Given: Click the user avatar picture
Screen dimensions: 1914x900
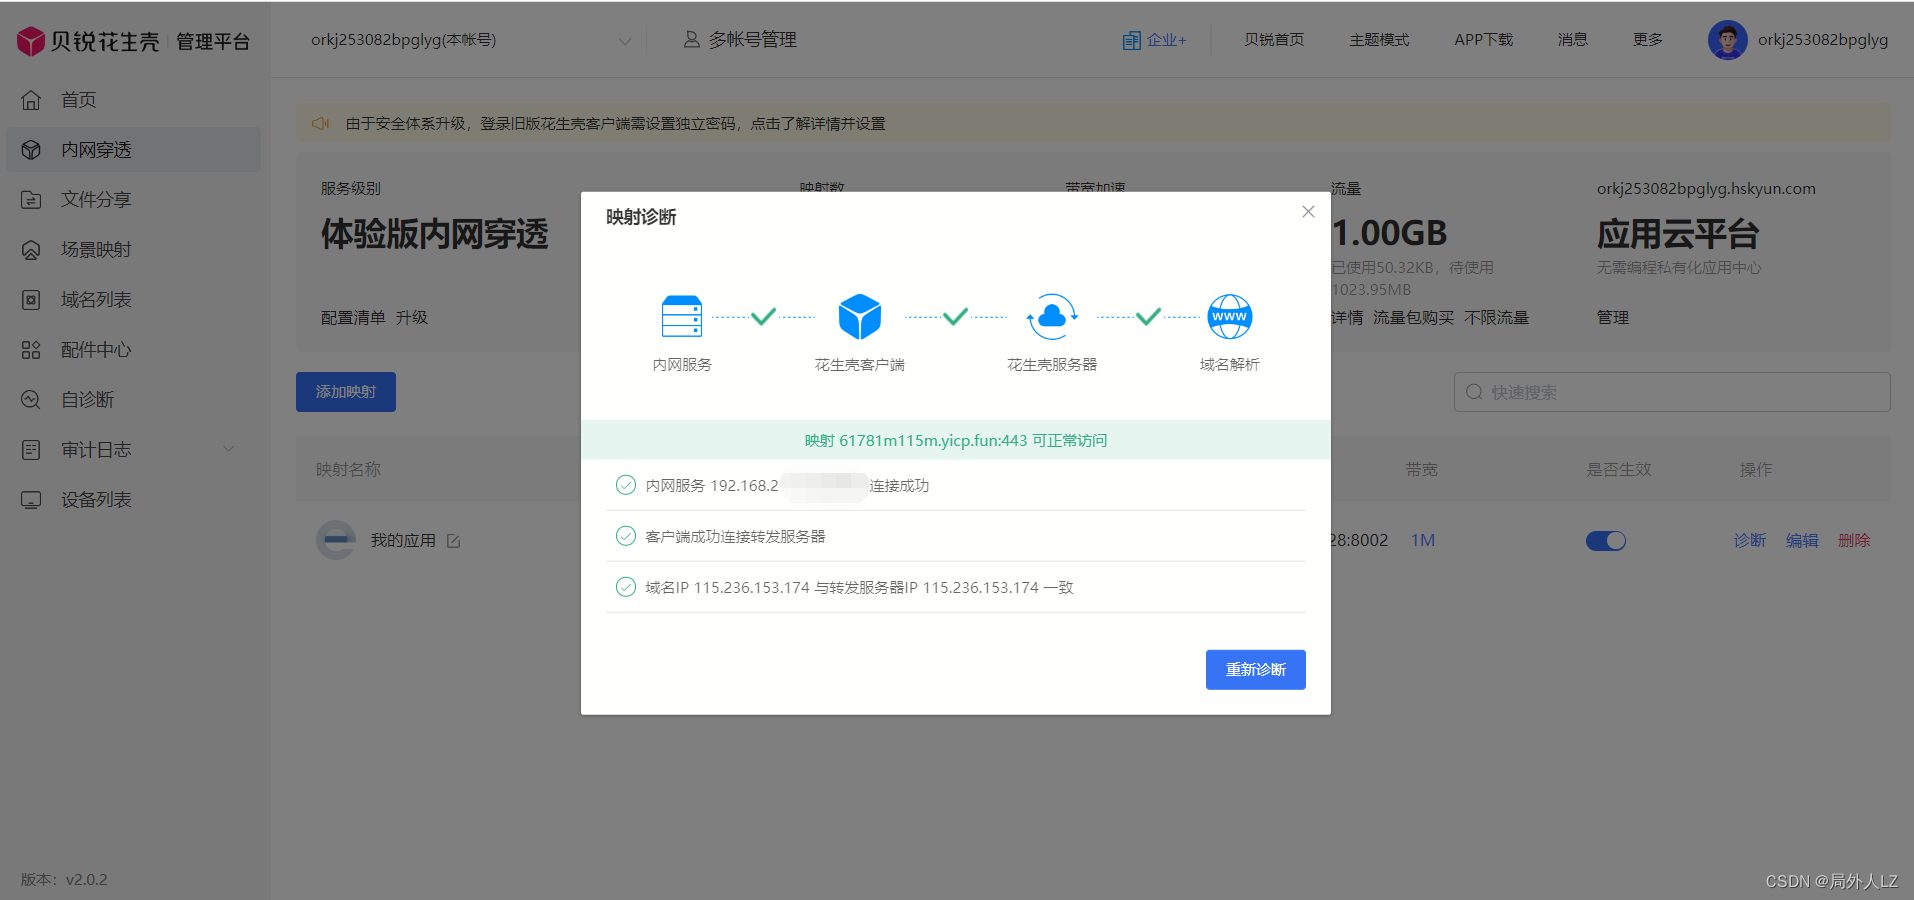Looking at the screenshot, I should click(x=1727, y=40).
